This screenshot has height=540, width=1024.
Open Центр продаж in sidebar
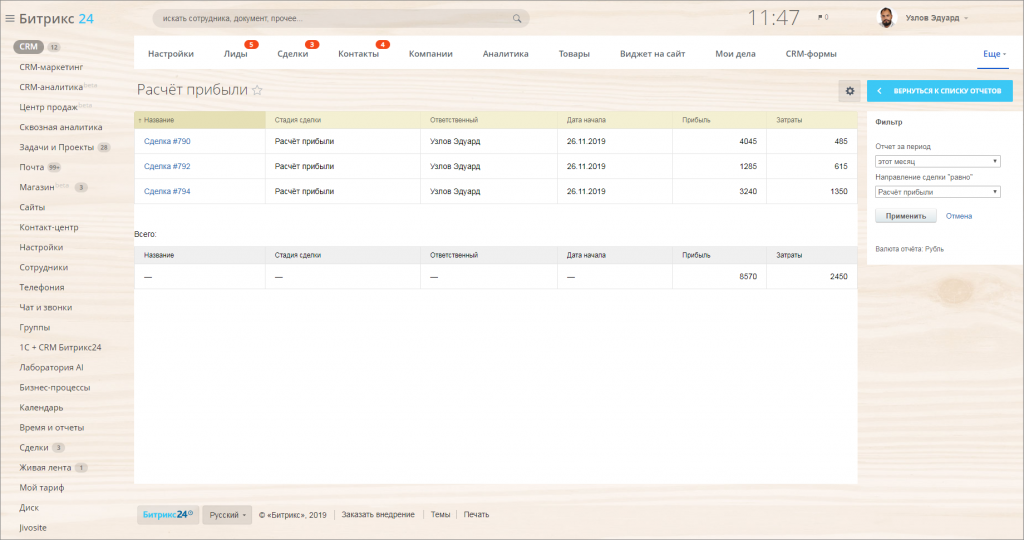(48, 107)
